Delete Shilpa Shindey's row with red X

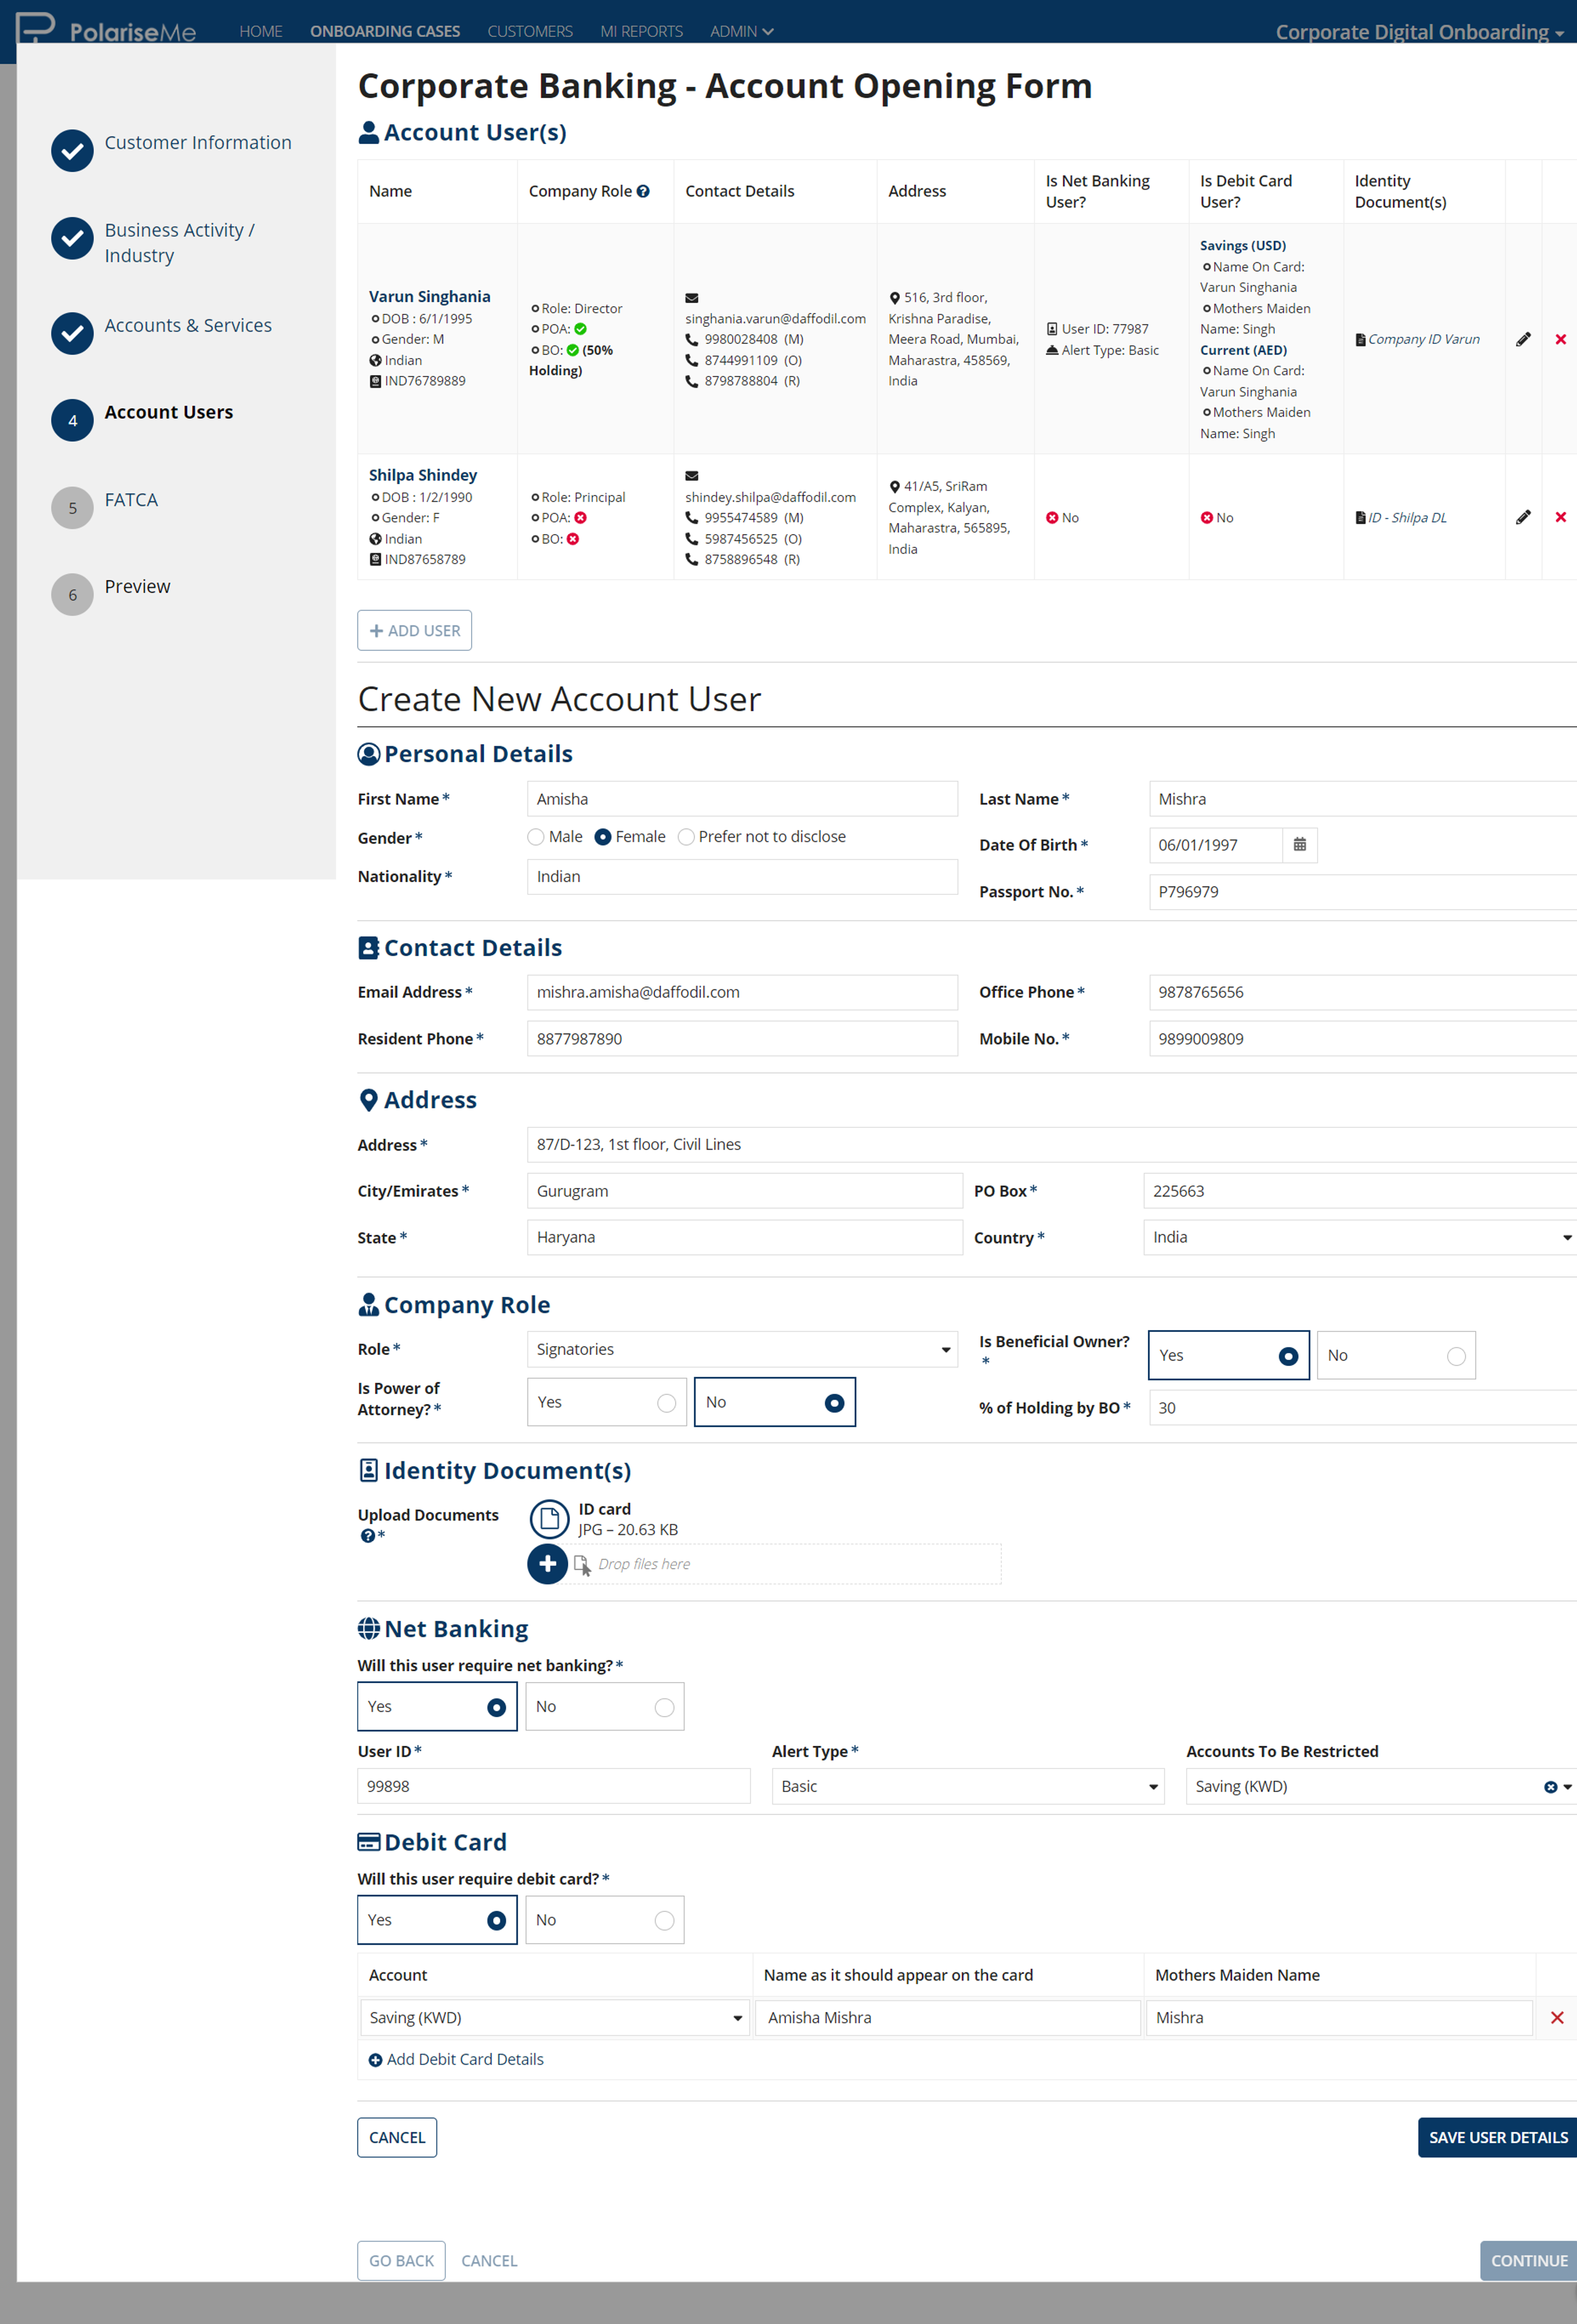coord(1560,517)
